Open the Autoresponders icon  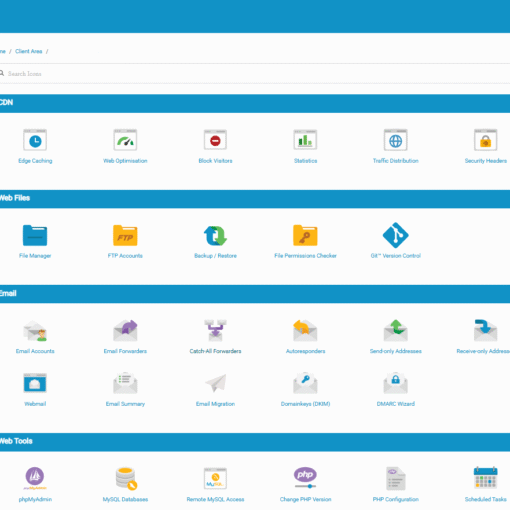(305, 331)
